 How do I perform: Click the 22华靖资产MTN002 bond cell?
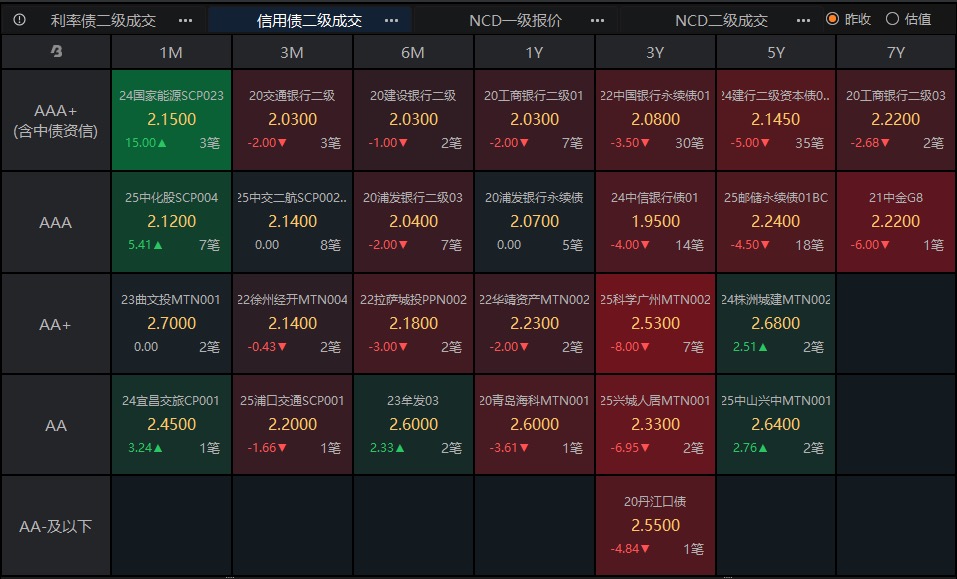[x=534, y=324]
